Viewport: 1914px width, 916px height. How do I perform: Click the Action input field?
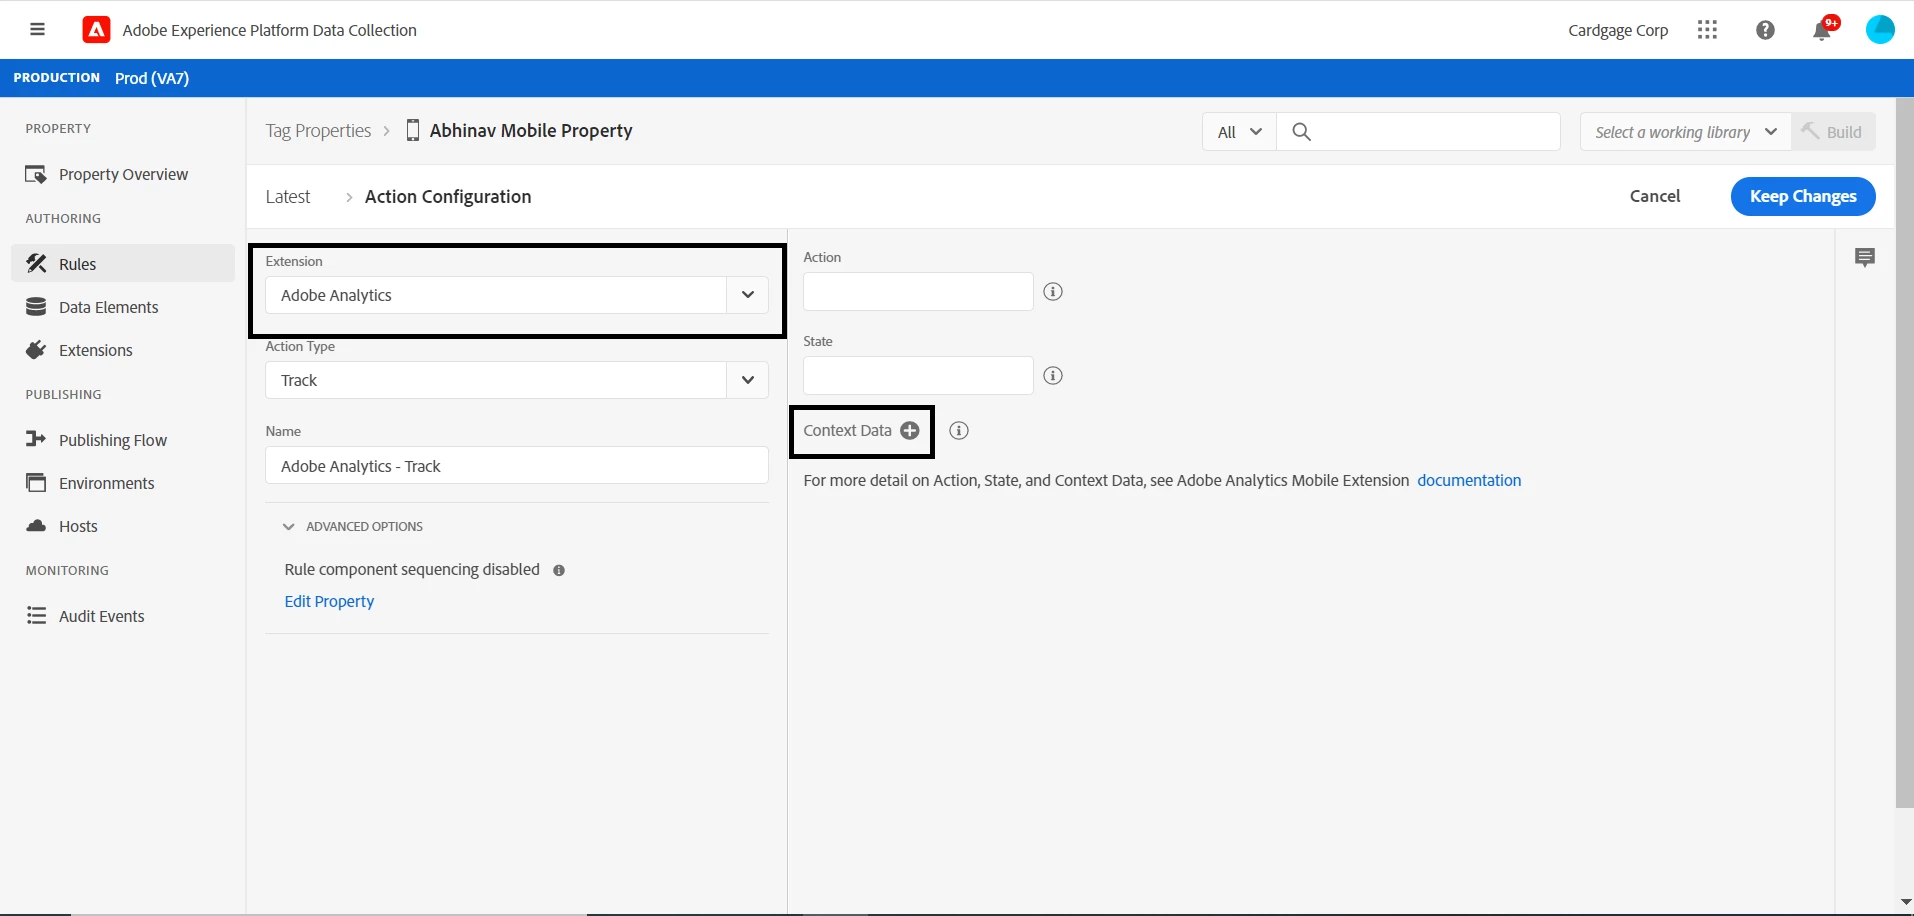point(918,292)
